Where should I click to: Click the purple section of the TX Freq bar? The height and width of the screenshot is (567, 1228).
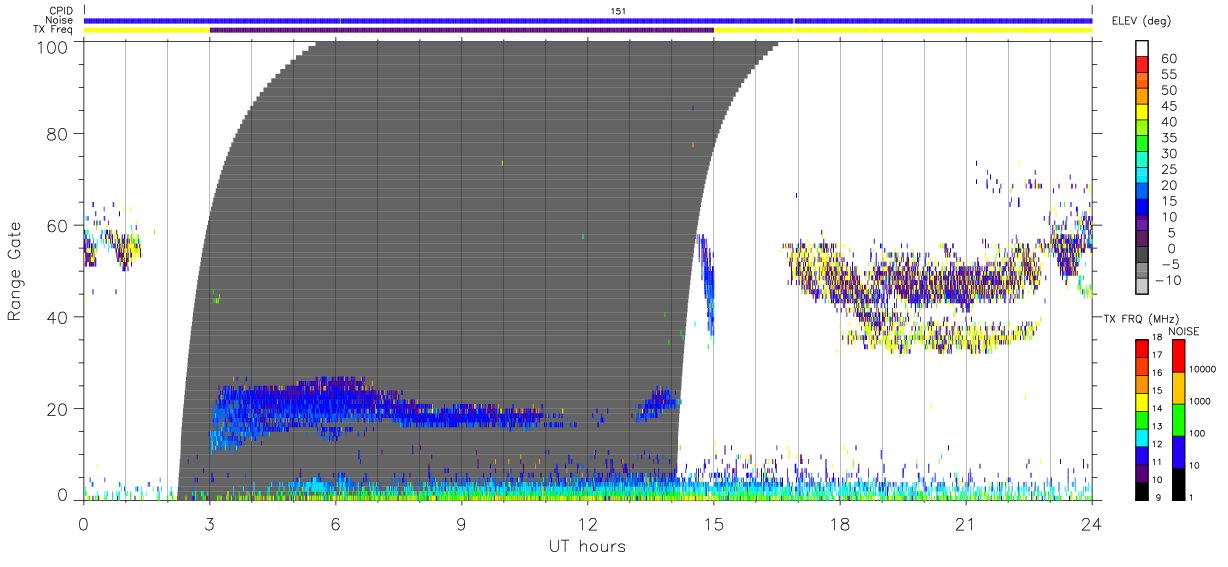tap(462, 30)
